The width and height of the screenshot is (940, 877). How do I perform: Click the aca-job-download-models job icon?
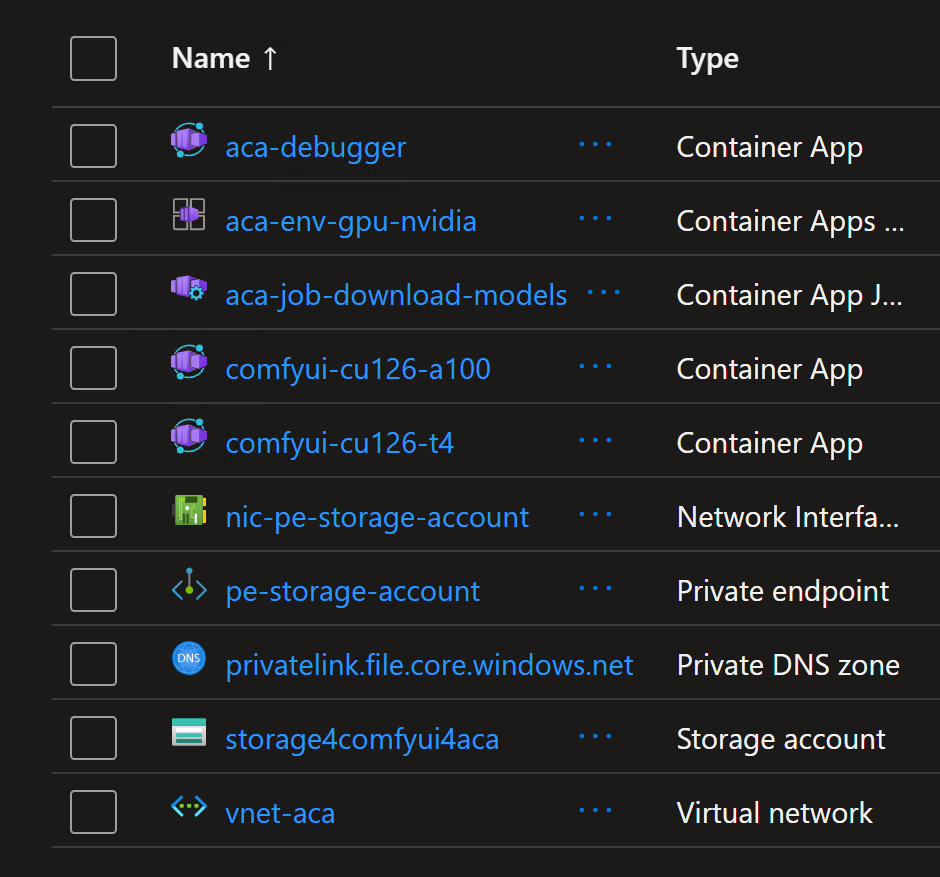[x=189, y=289]
